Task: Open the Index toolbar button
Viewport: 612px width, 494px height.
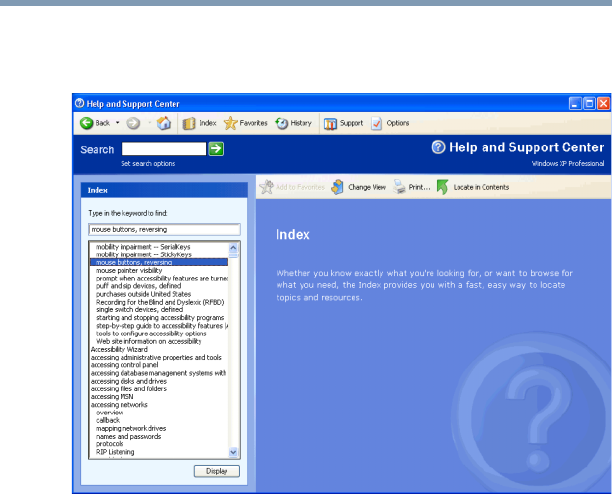Action: (198, 124)
